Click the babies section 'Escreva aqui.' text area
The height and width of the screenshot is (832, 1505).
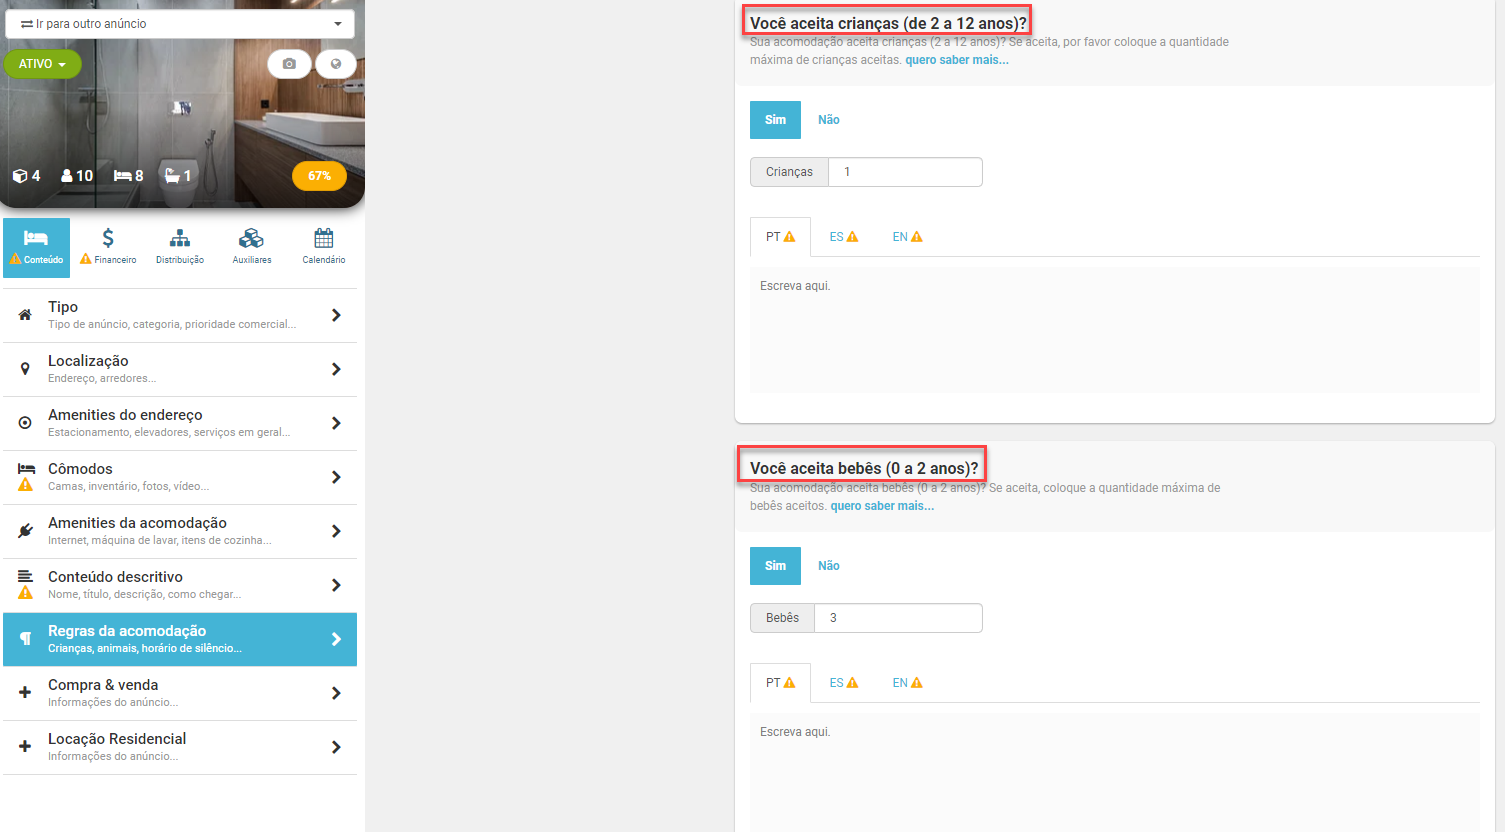(1115, 772)
